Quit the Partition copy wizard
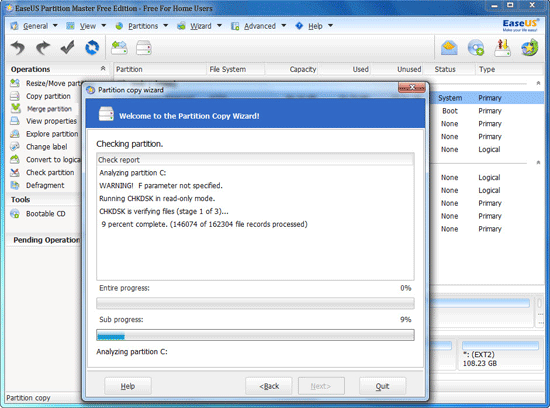Image resolution: width=550 pixels, height=408 pixels. [x=382, y=386]
